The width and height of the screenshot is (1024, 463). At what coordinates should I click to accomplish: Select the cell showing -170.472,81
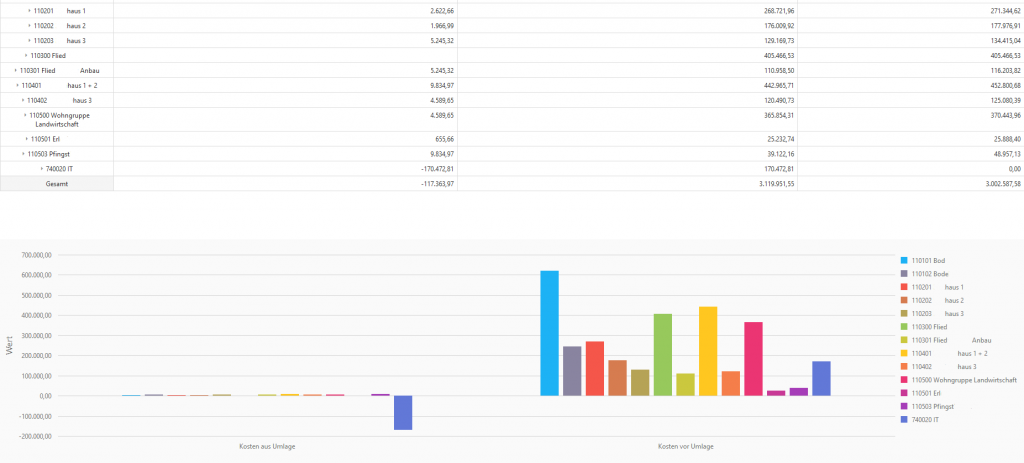click(432, 168)
